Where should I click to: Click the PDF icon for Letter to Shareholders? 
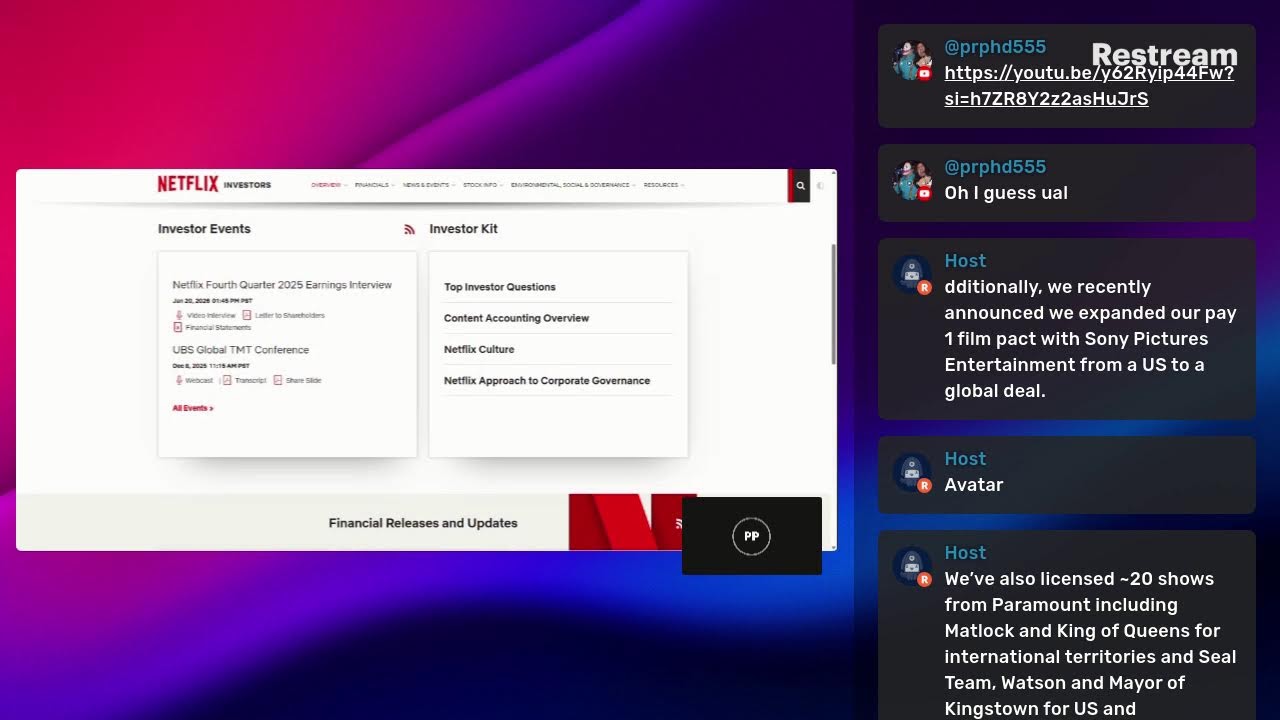247,315
